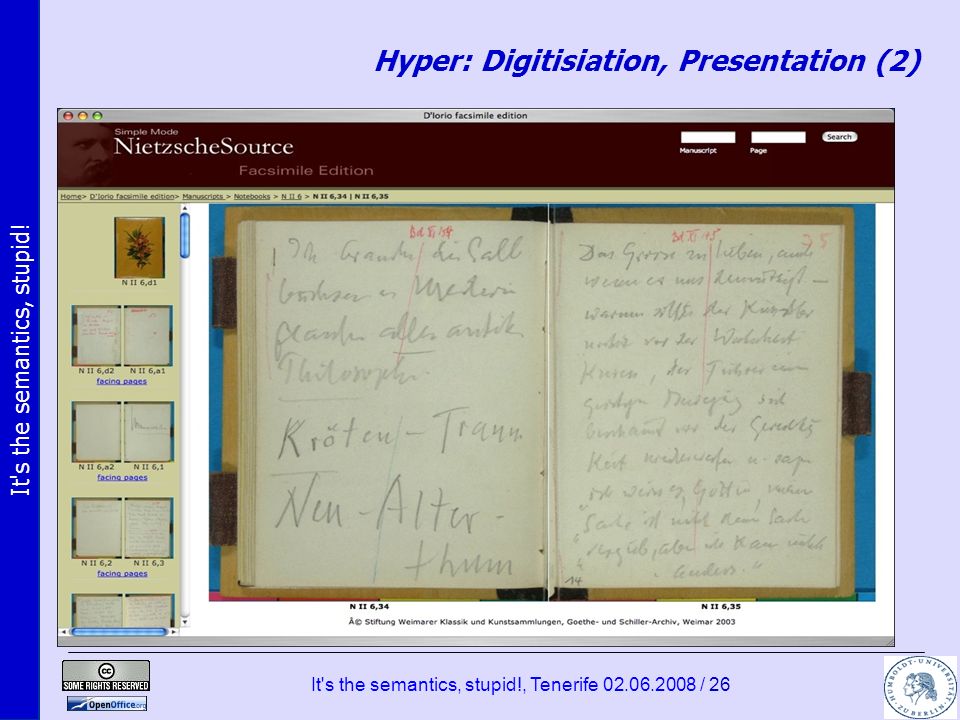Click the Facsimile Edition header text

tap(306, 171)
